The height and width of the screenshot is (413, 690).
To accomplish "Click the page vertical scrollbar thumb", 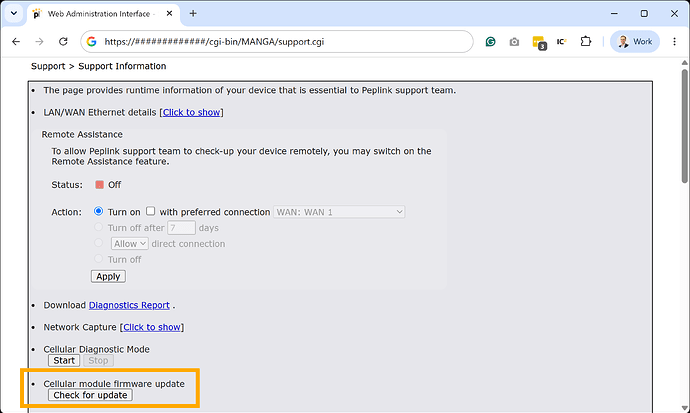I will (685, 125).
